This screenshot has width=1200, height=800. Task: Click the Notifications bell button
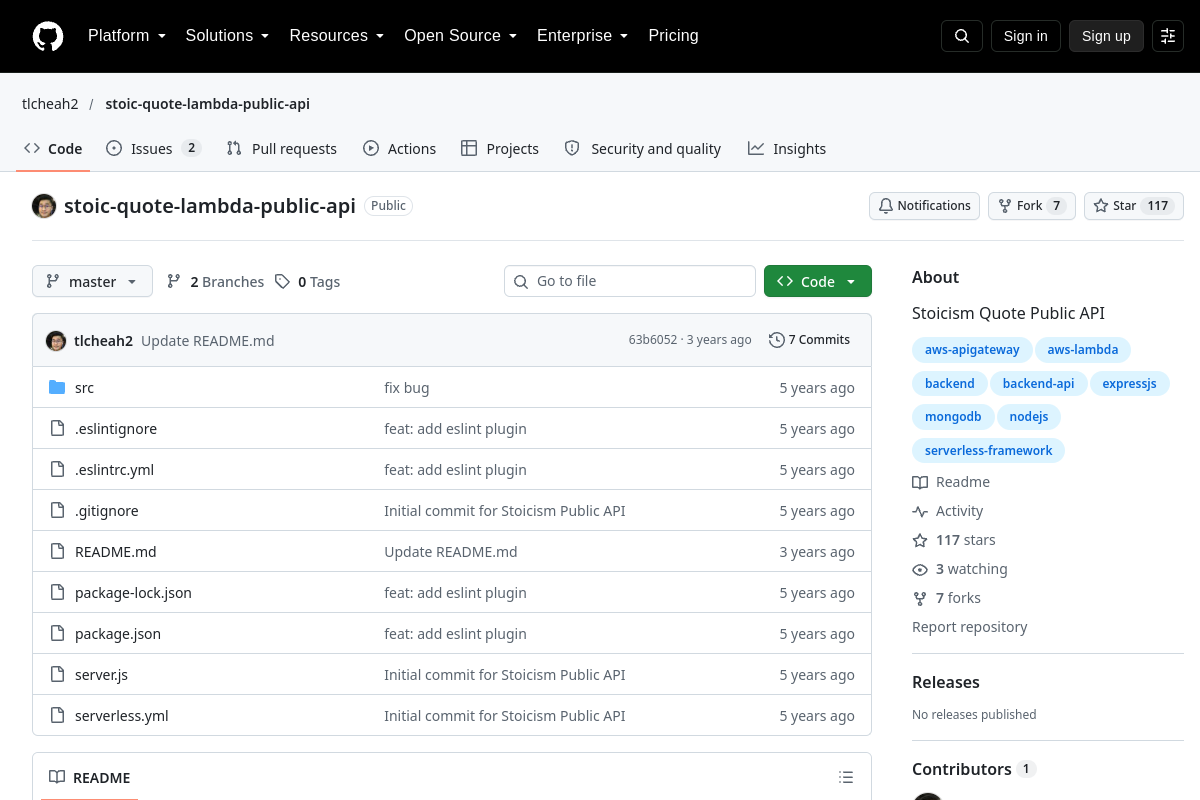pos(924,206)
